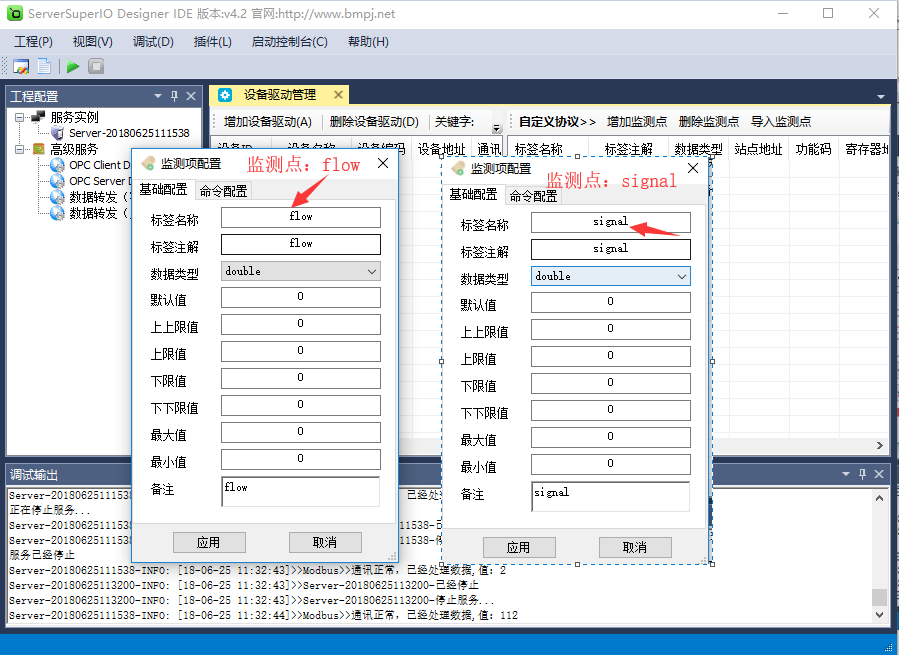Open the 视图(V) menu
Image resolution: width=899 pixels, height=655 pixels.
(92, 42)
